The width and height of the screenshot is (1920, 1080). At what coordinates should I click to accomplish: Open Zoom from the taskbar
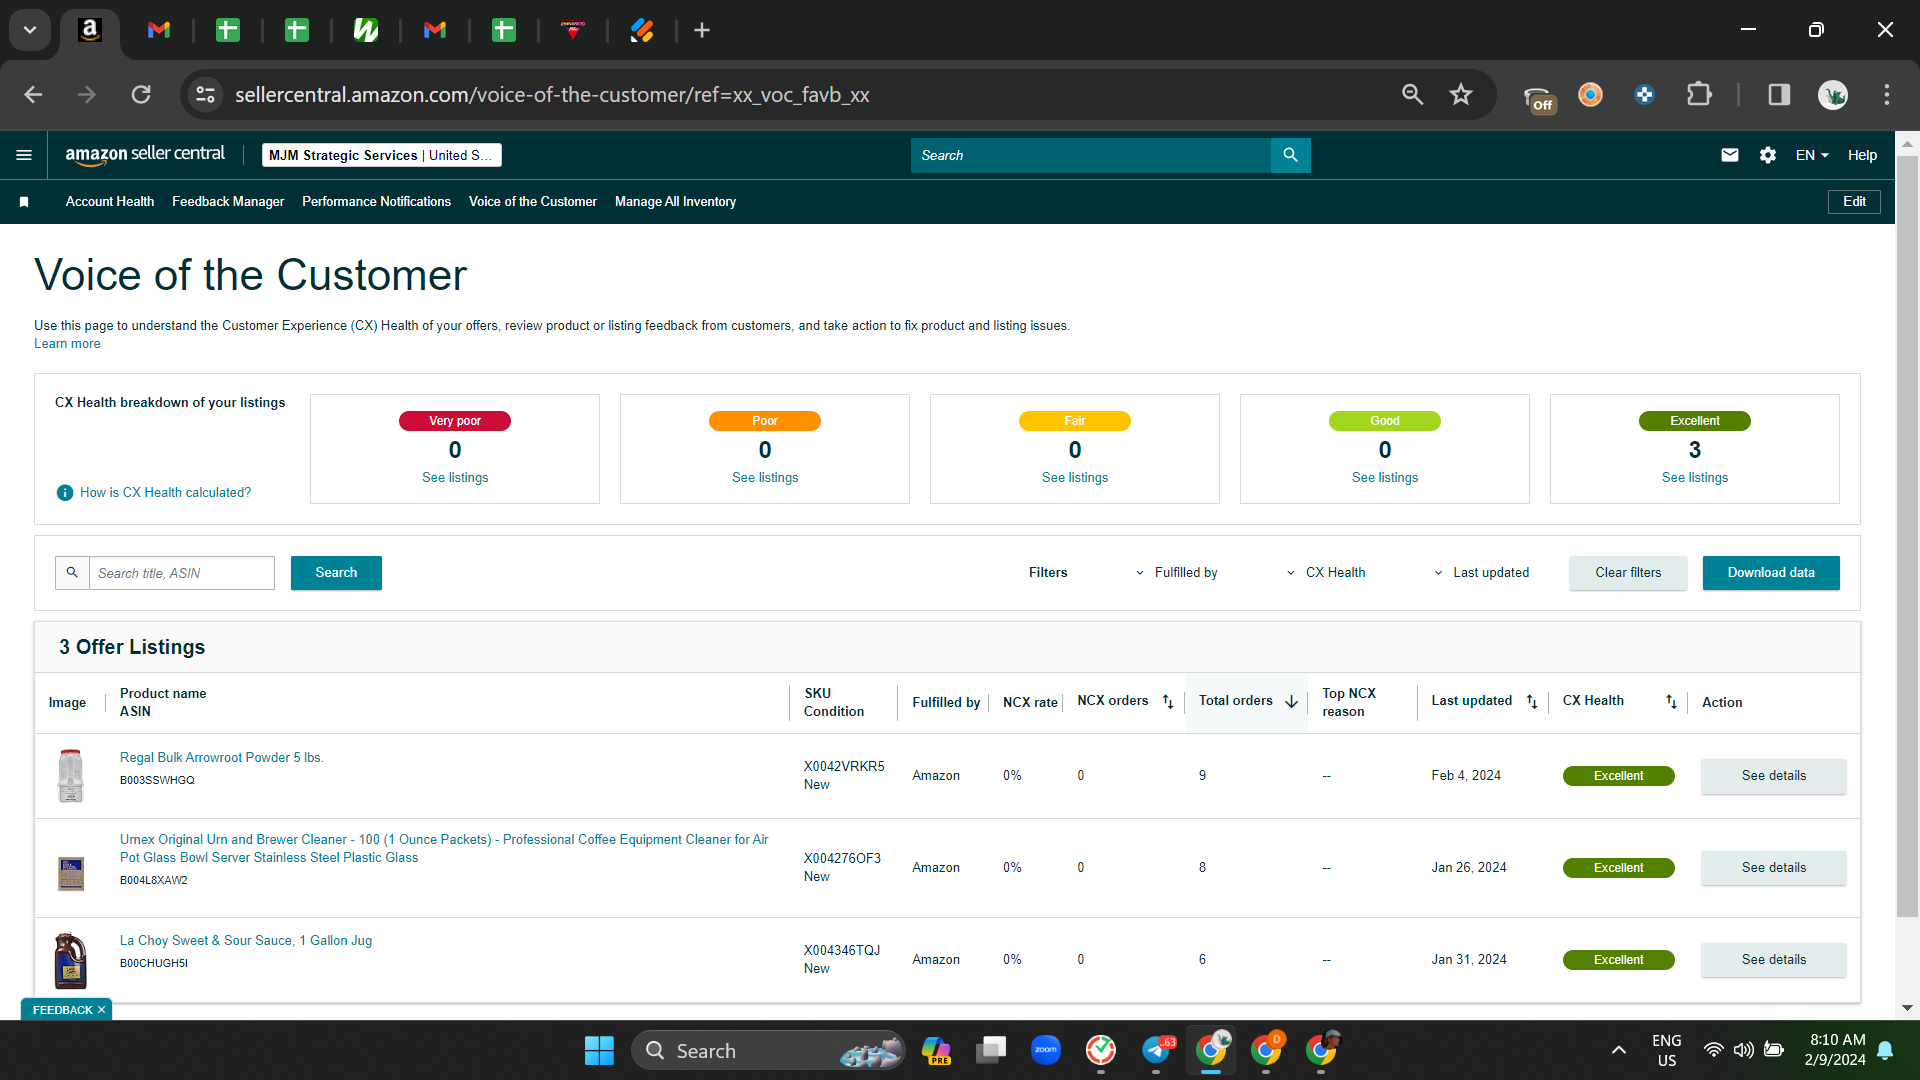tap(1045, 1050)
